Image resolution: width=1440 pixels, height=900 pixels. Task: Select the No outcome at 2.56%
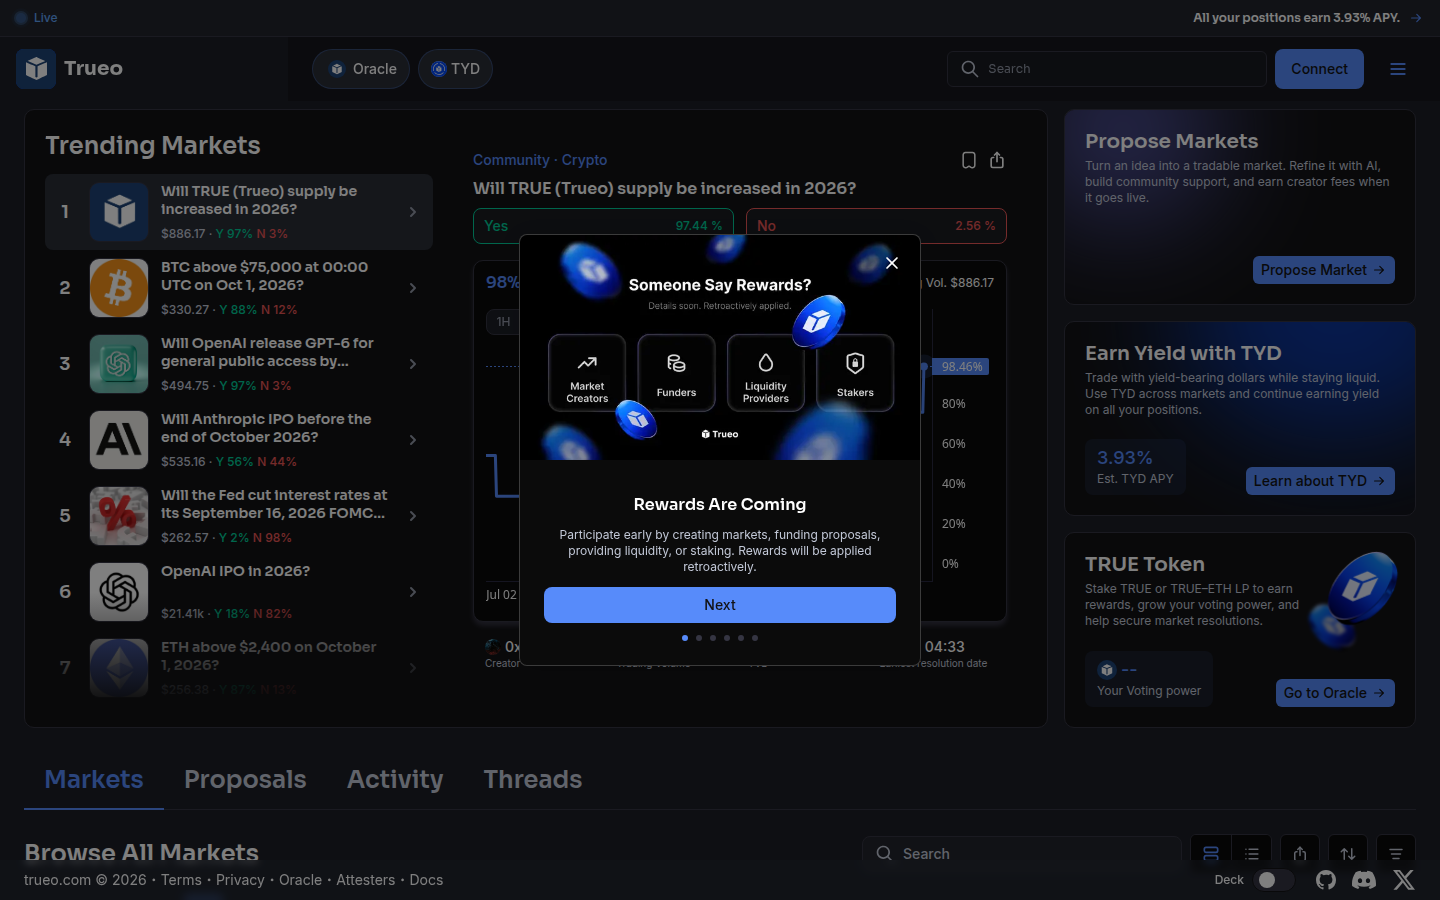[x=876, y=226]
